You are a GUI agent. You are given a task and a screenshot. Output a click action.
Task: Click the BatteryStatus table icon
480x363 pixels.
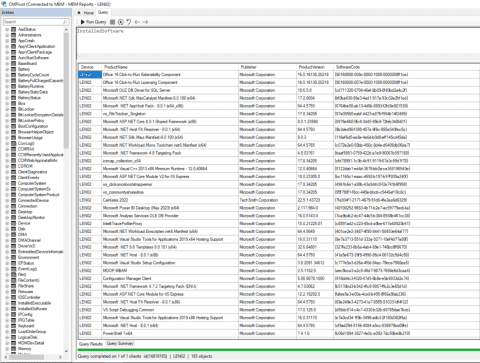(x=13, y=98)
